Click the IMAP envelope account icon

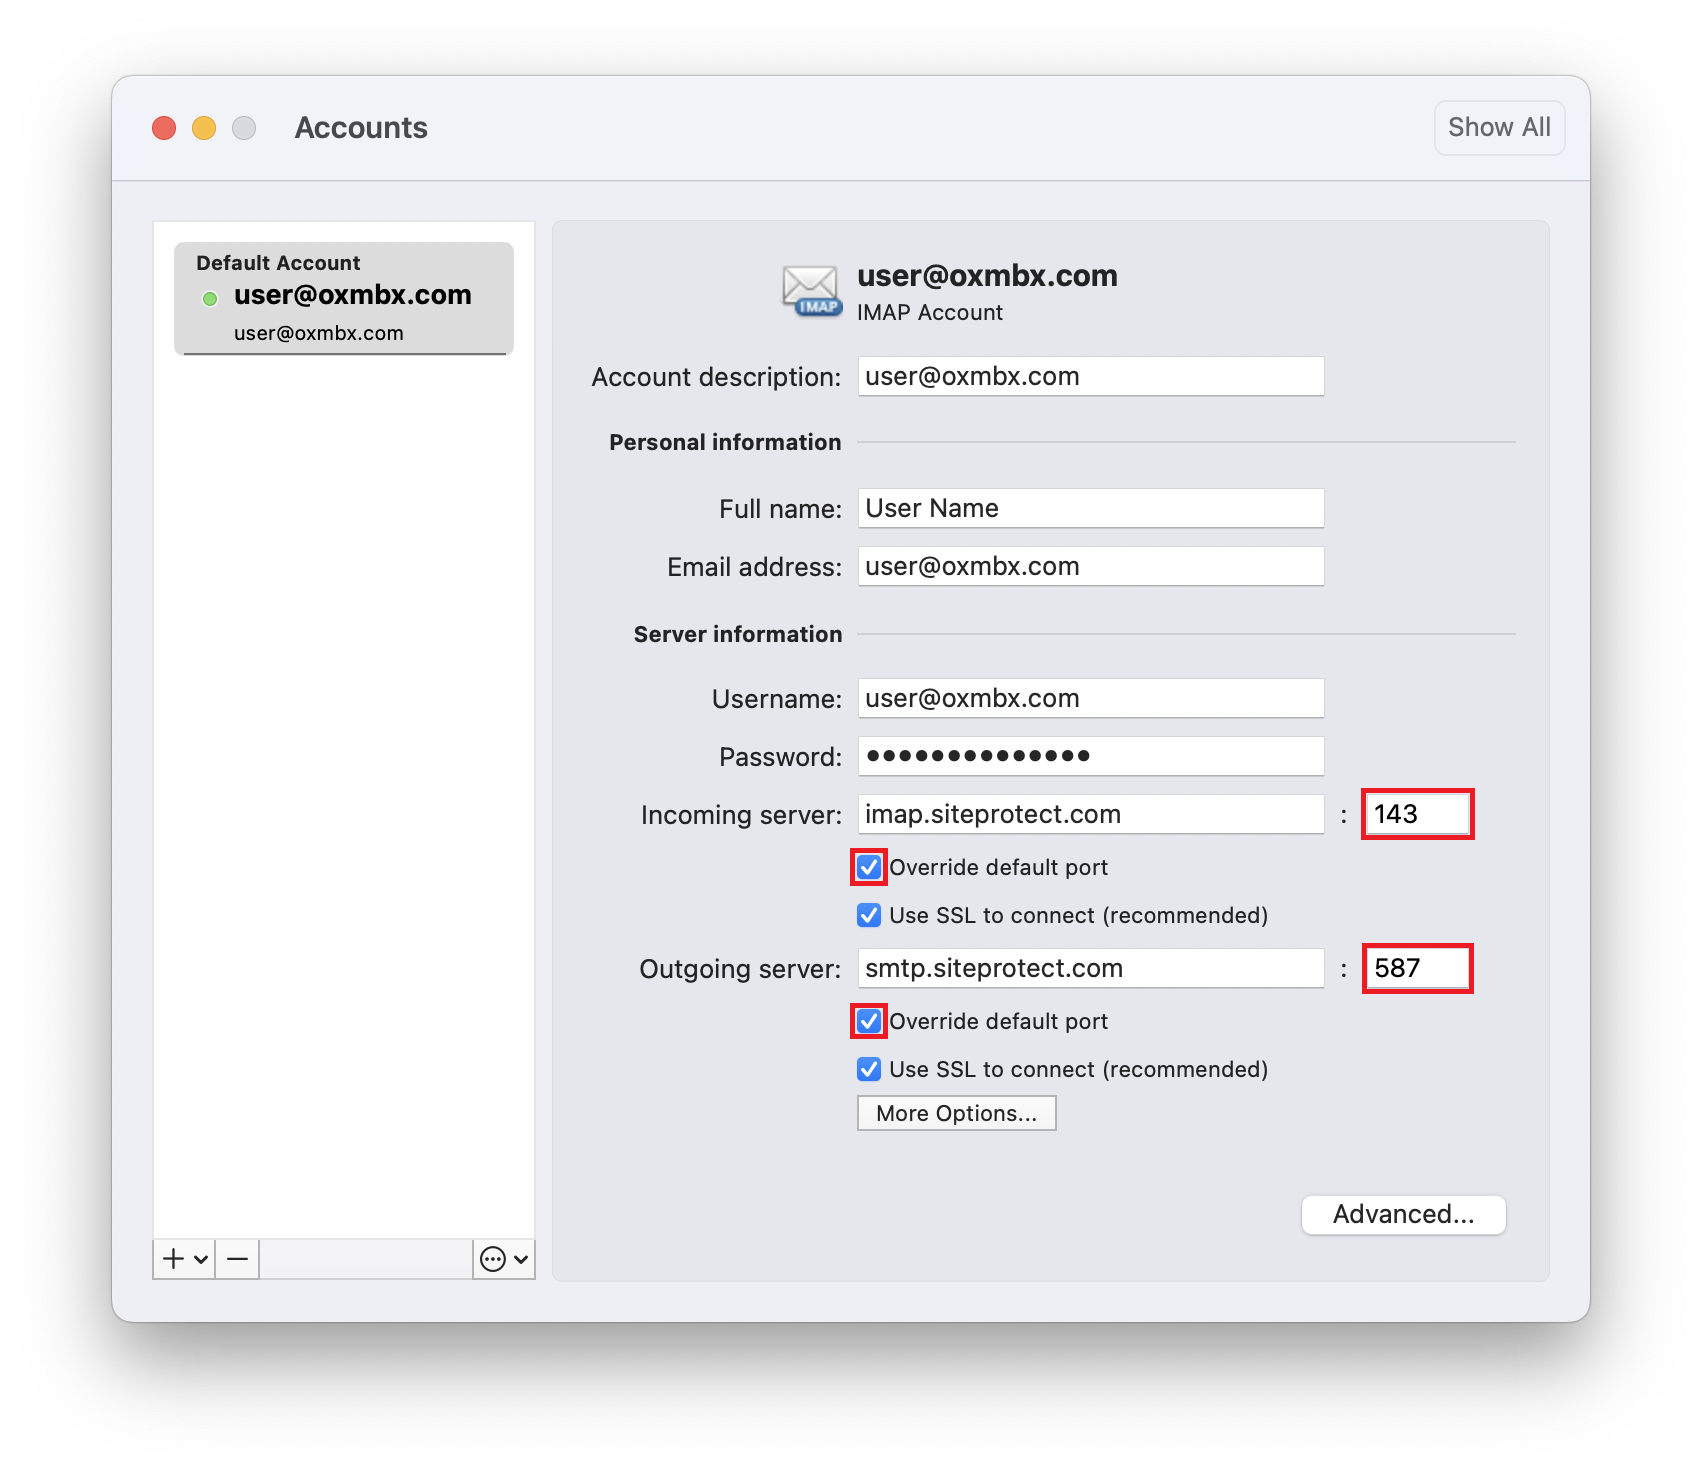811,291
